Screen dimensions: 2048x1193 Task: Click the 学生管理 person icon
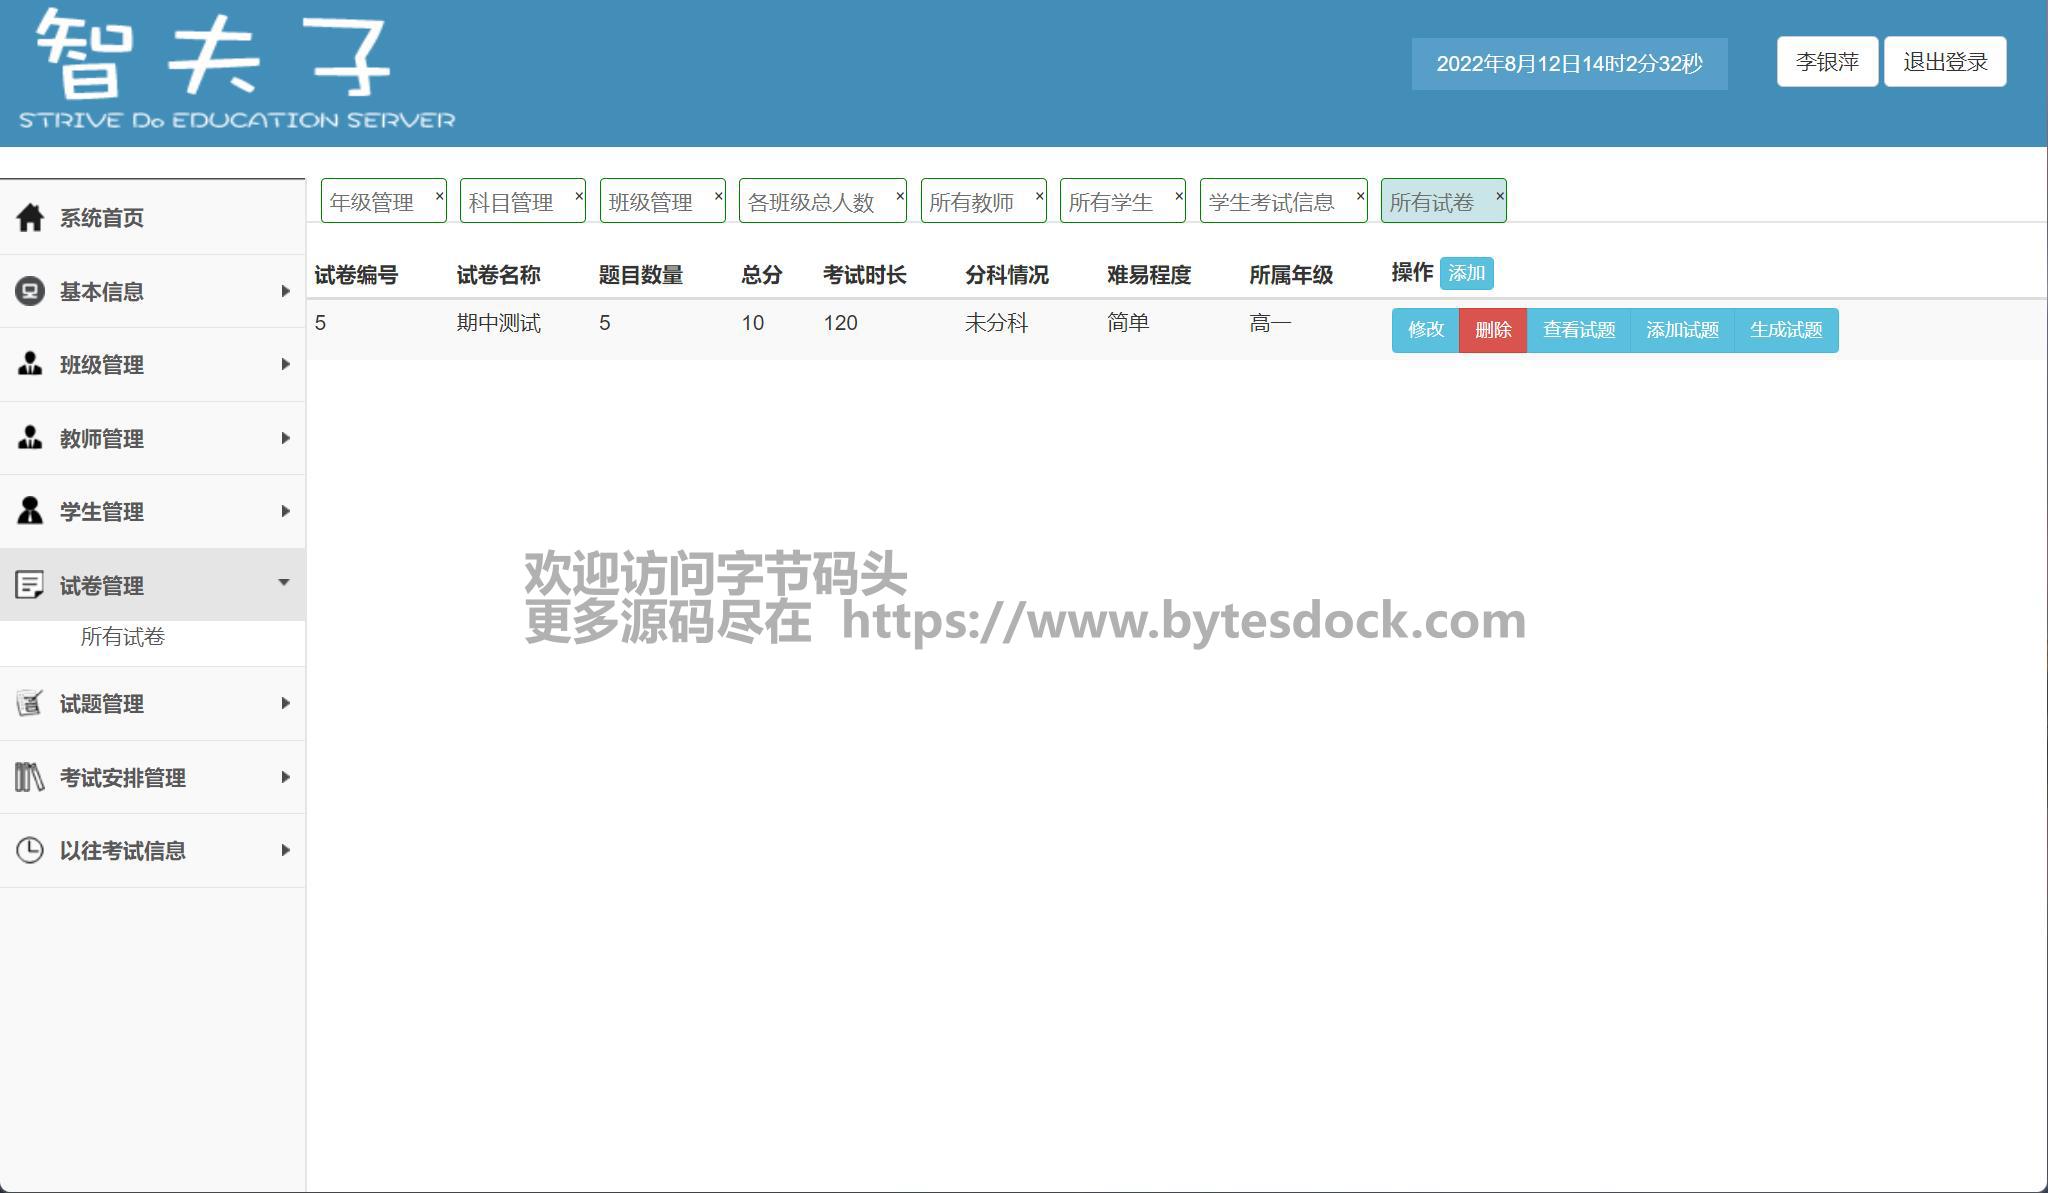point(30,511)
